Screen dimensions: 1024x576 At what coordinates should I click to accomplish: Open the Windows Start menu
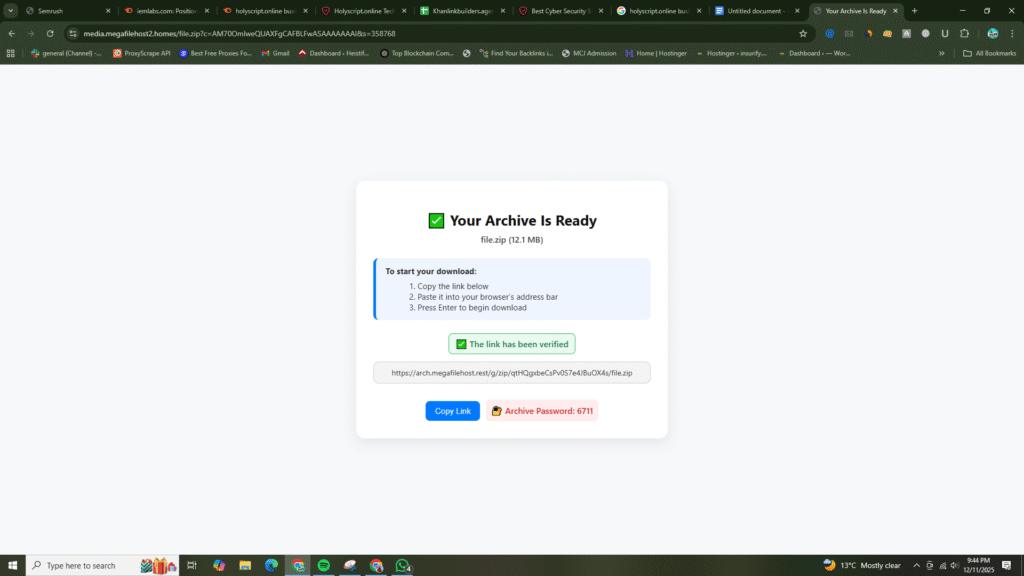[x=10, y=565]
